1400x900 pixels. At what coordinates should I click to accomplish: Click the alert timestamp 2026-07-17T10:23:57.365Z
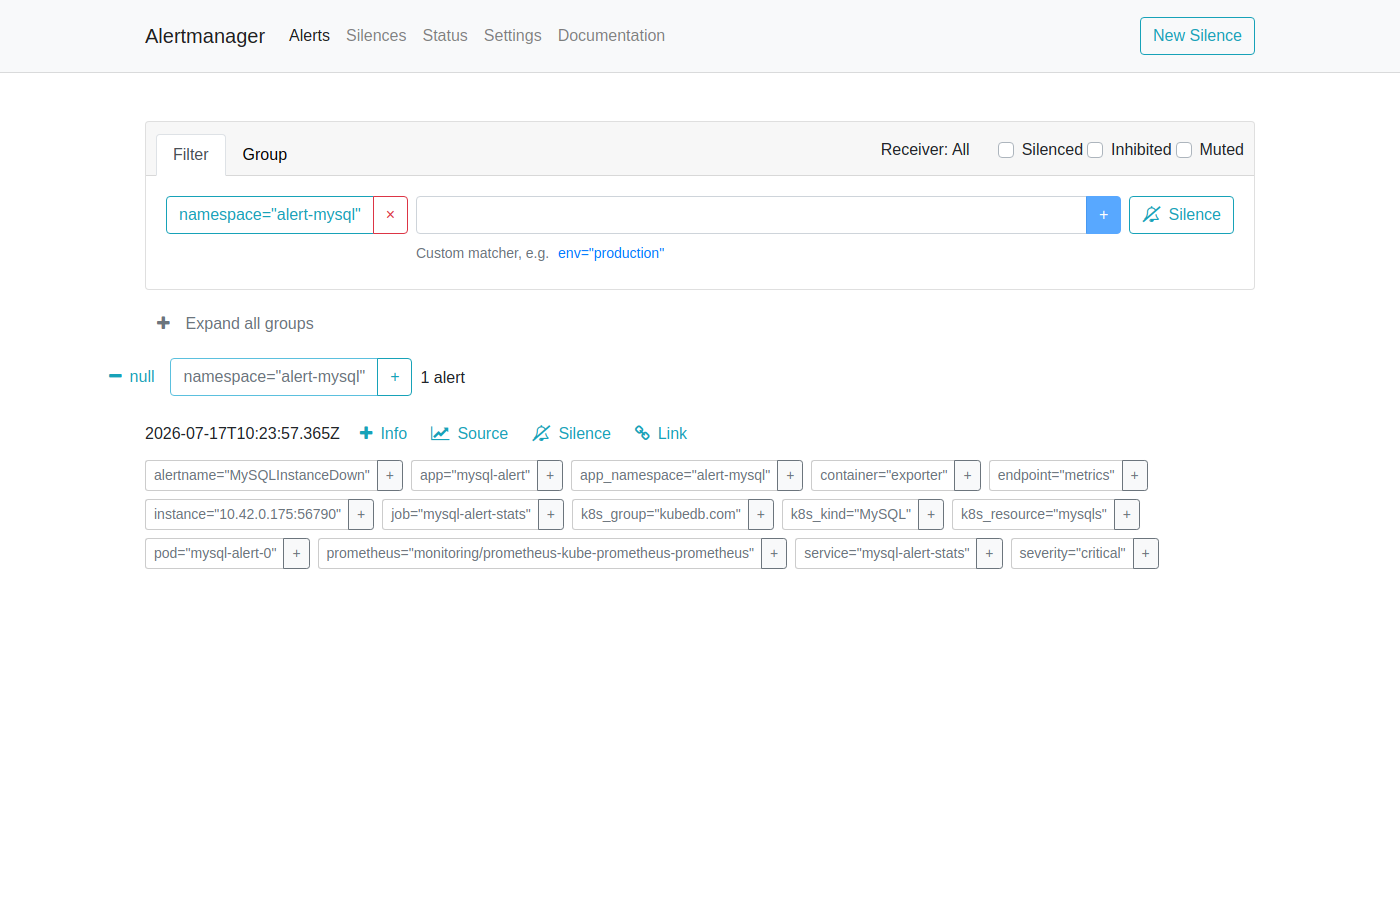(242, 433)
